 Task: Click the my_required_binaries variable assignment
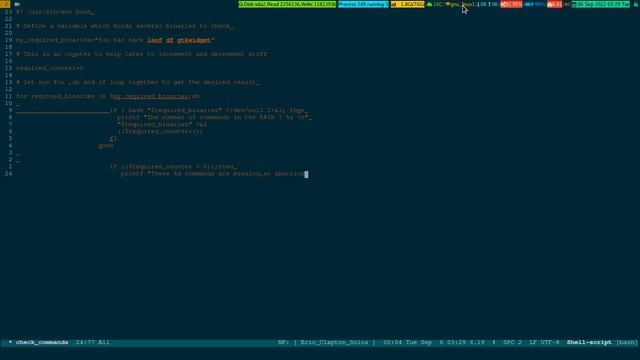tap(115, 40)
